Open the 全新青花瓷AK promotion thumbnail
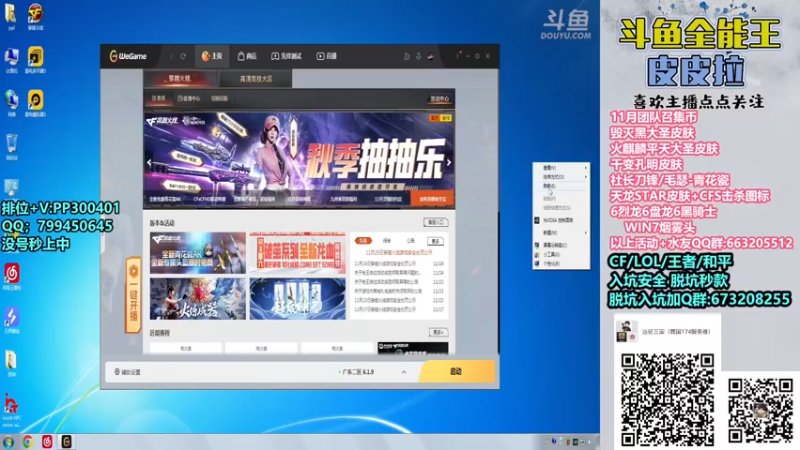The width and height of the screenshot is (800, 450). (x=198, y=253)
